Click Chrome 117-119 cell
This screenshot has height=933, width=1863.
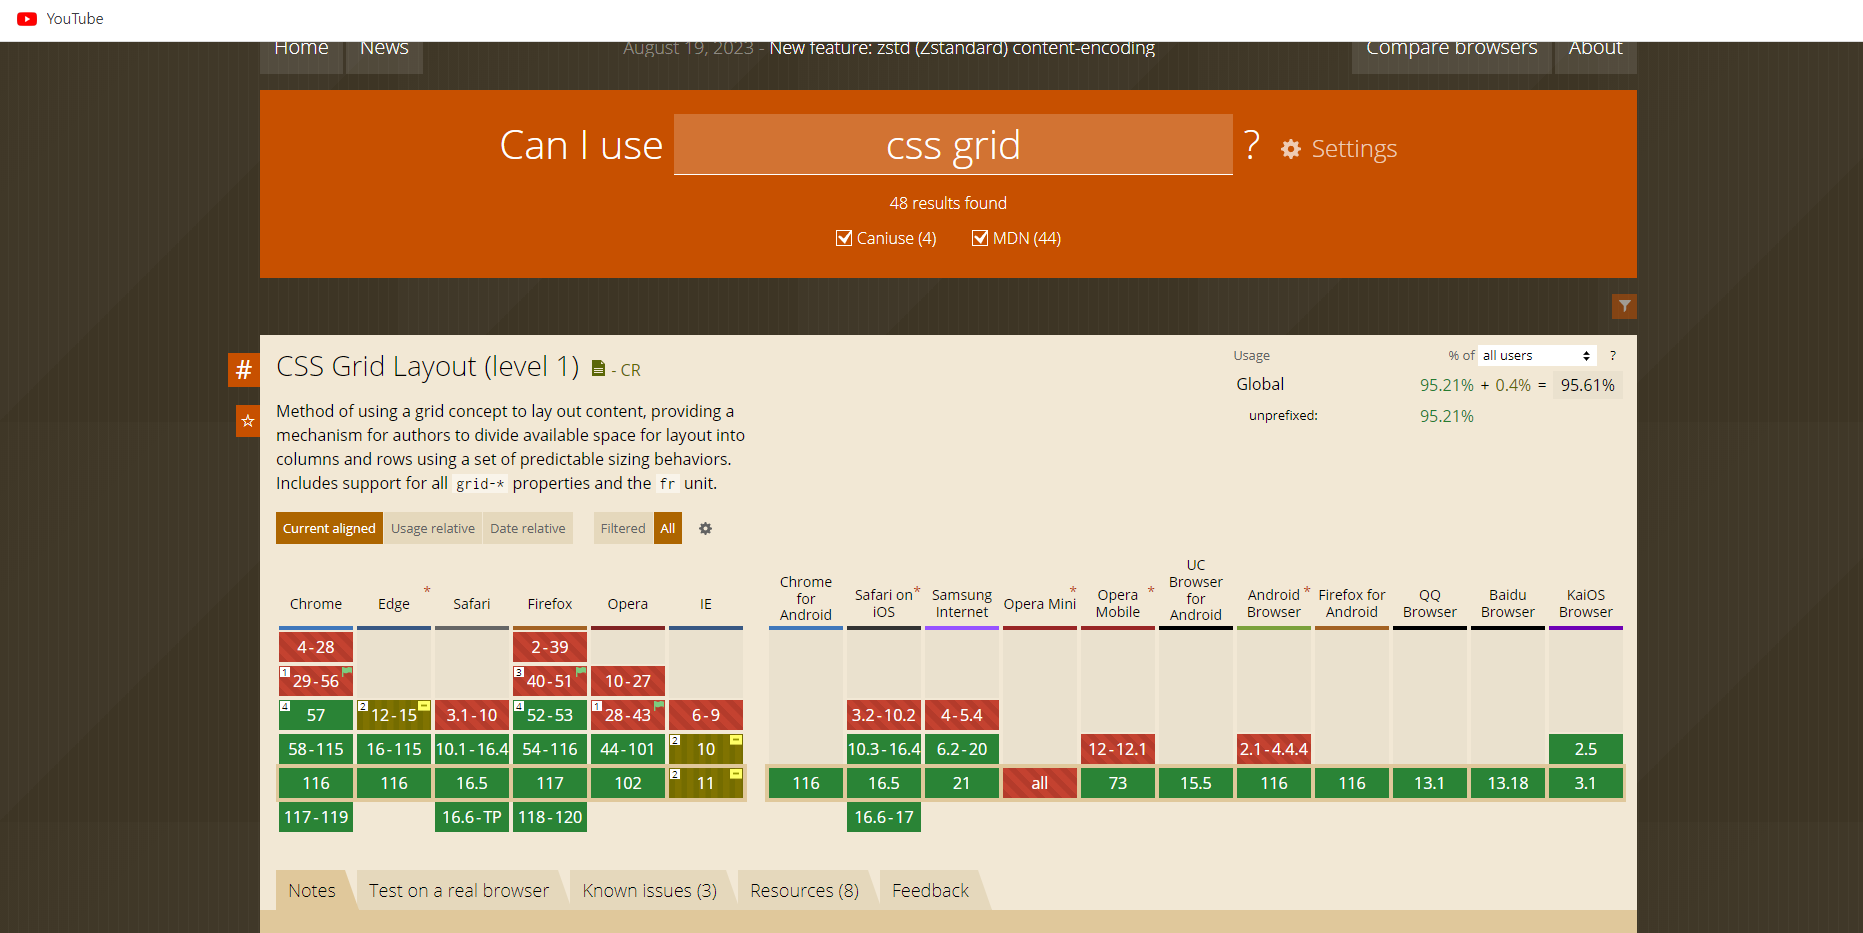[x=316, y=817]
